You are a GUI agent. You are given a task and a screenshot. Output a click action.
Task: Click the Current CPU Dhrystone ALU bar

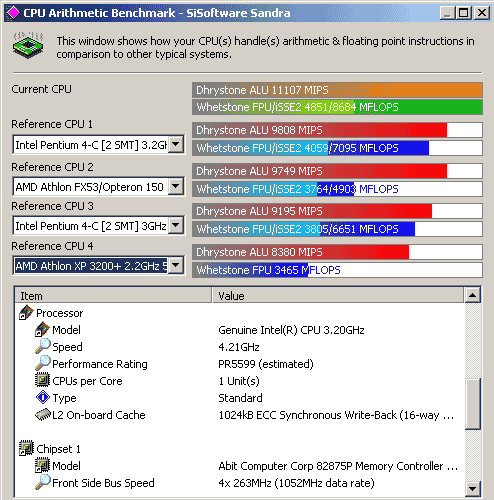pyautogui.click(x=337, y=90)
